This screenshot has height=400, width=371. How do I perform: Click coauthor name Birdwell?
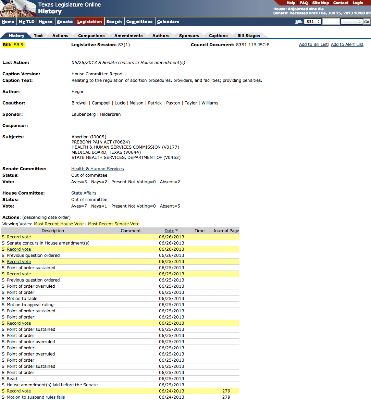click(x=79, y=103)
